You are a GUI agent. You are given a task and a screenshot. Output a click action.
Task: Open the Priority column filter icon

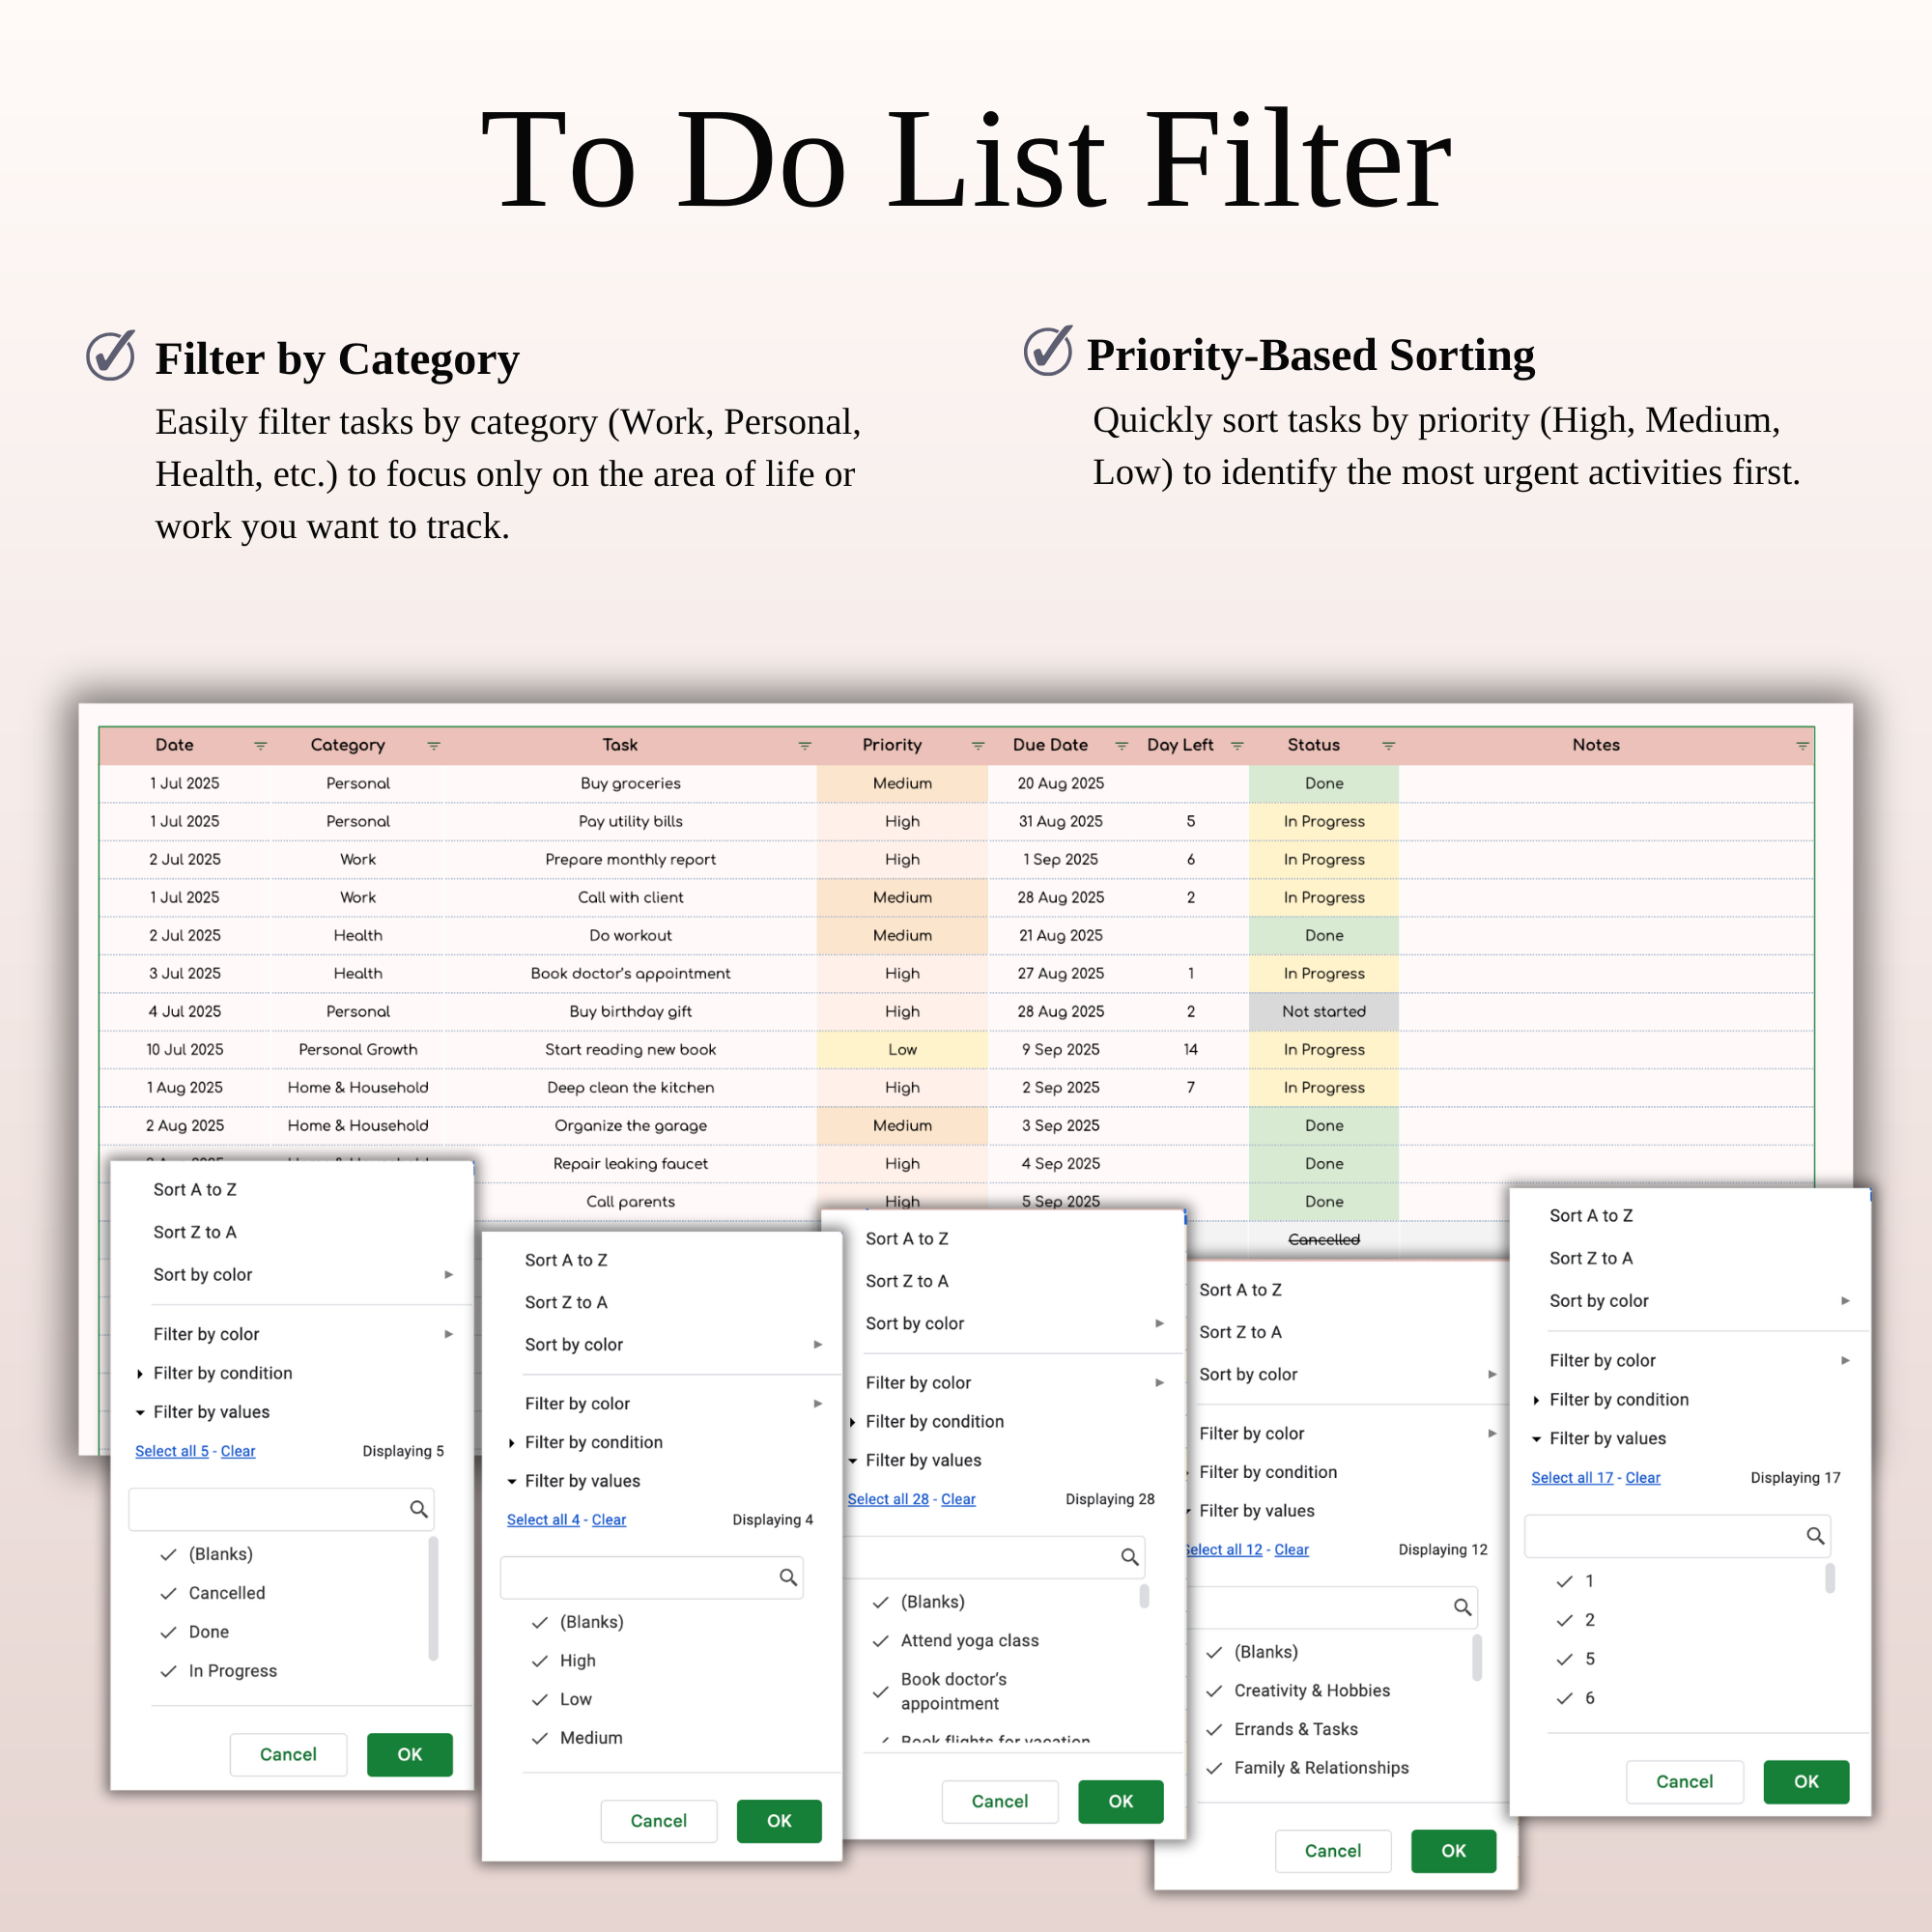pyautogui.click(x=978, y=746)
